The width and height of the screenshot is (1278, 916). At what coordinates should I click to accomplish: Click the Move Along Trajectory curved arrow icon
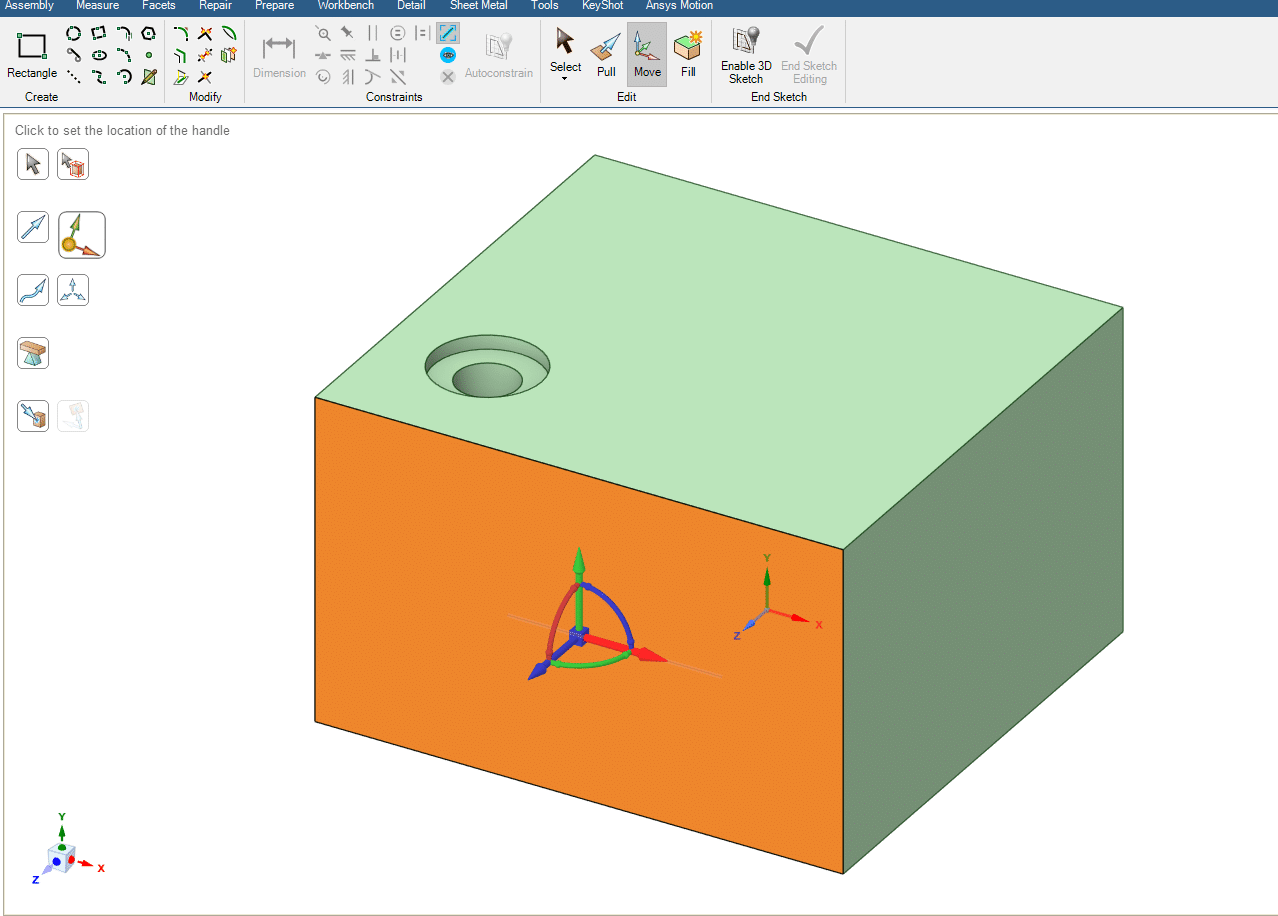click(33, 290)
